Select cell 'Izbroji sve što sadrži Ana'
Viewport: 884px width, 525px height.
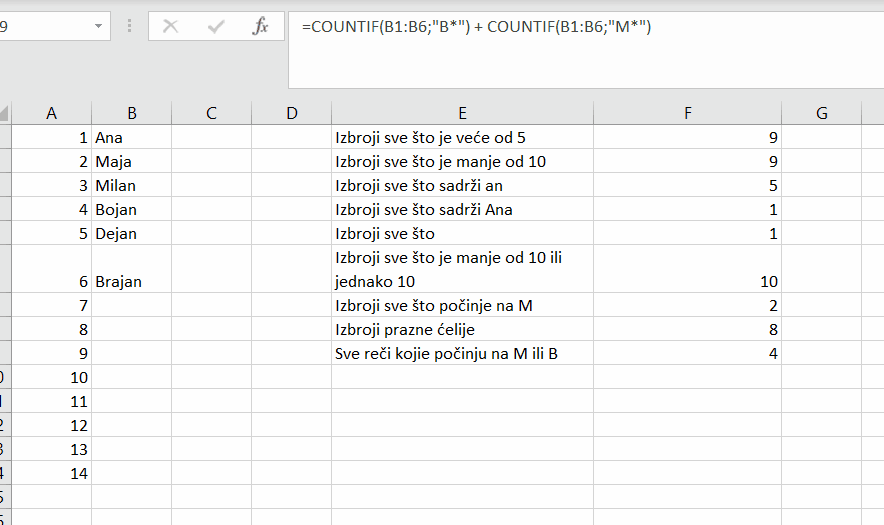[x=462, y=210]
